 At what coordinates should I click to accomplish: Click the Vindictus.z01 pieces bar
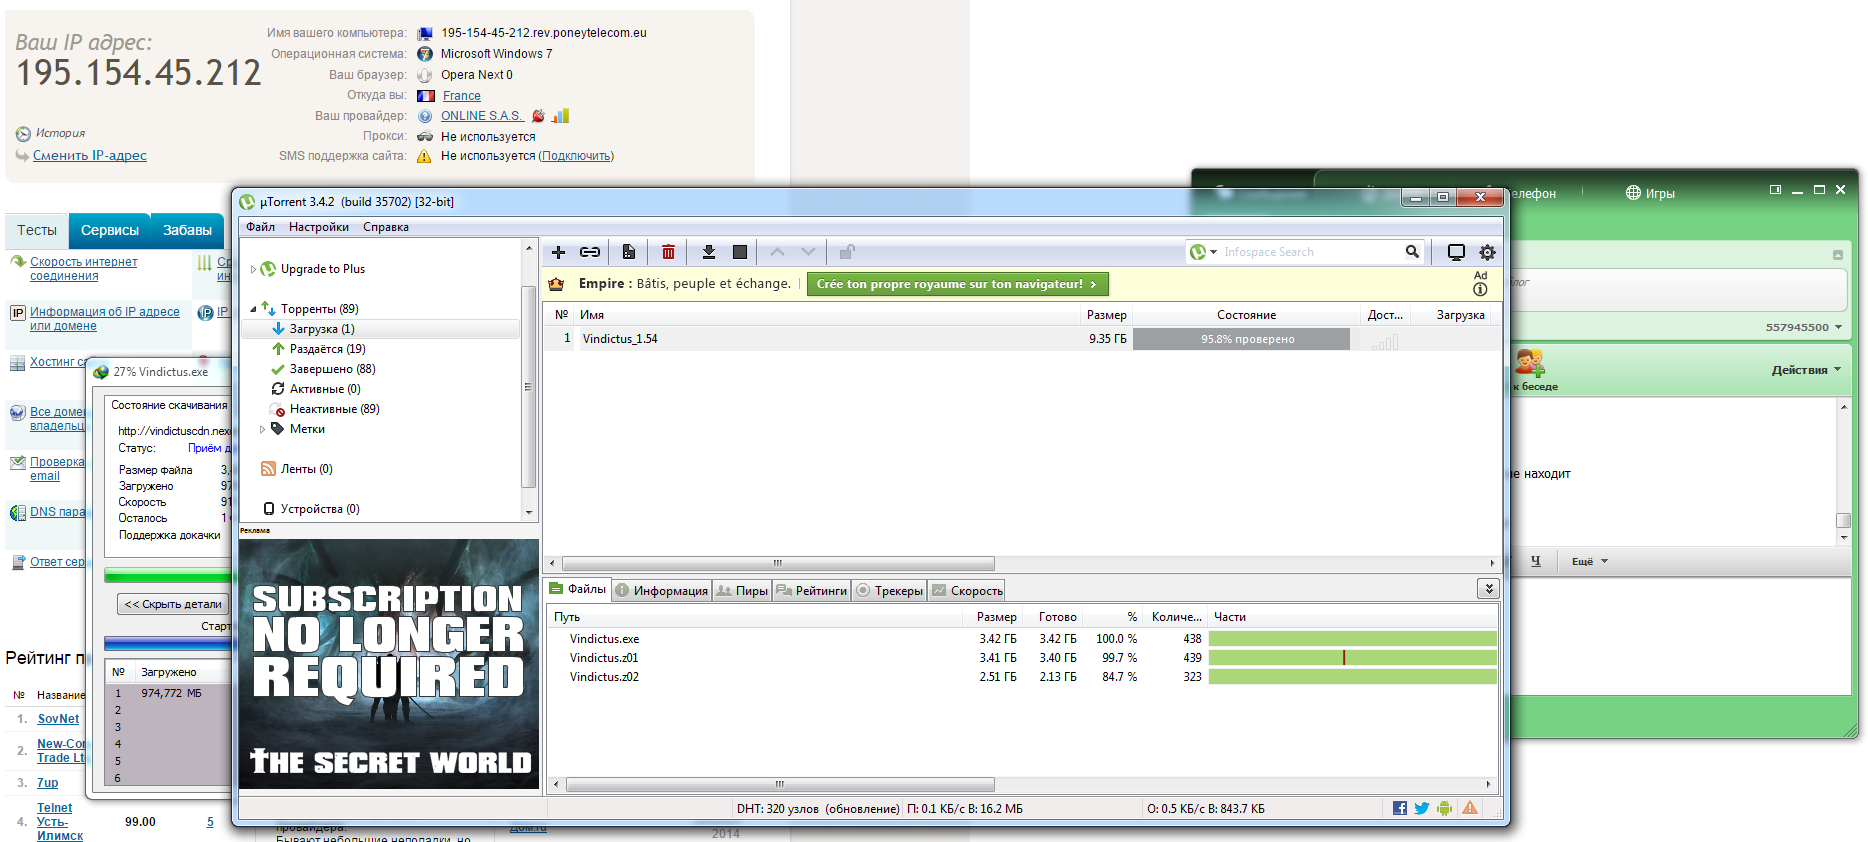(x=1352, y=658)
